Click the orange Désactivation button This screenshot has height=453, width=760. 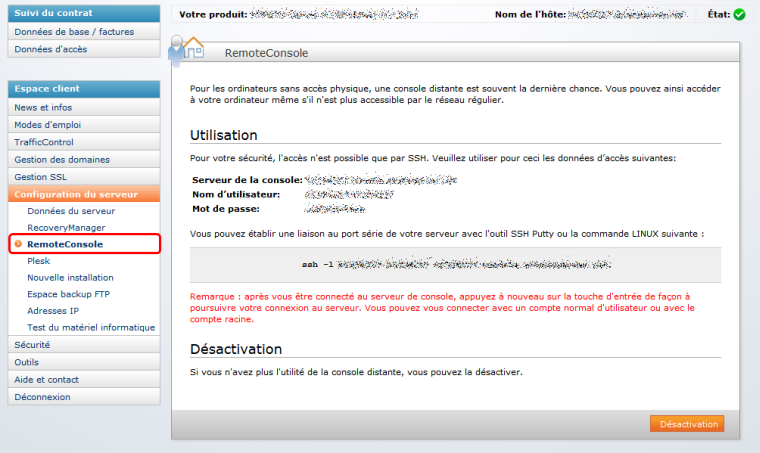point(687,424)
